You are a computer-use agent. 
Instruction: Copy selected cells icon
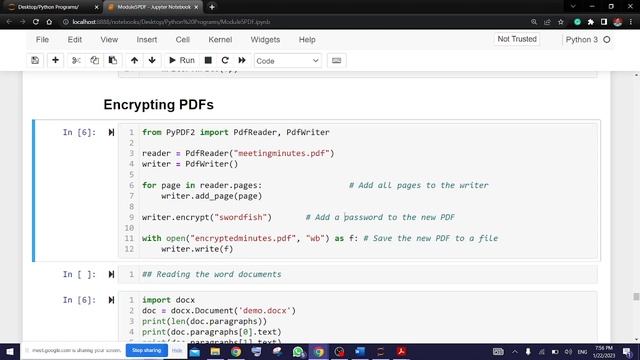click(94, 60)
